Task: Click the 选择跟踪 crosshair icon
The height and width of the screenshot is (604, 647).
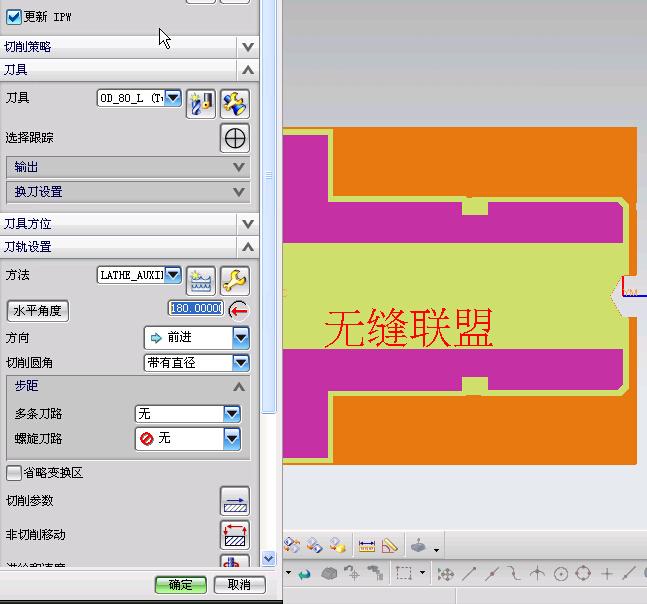Action: pos(235,138)
